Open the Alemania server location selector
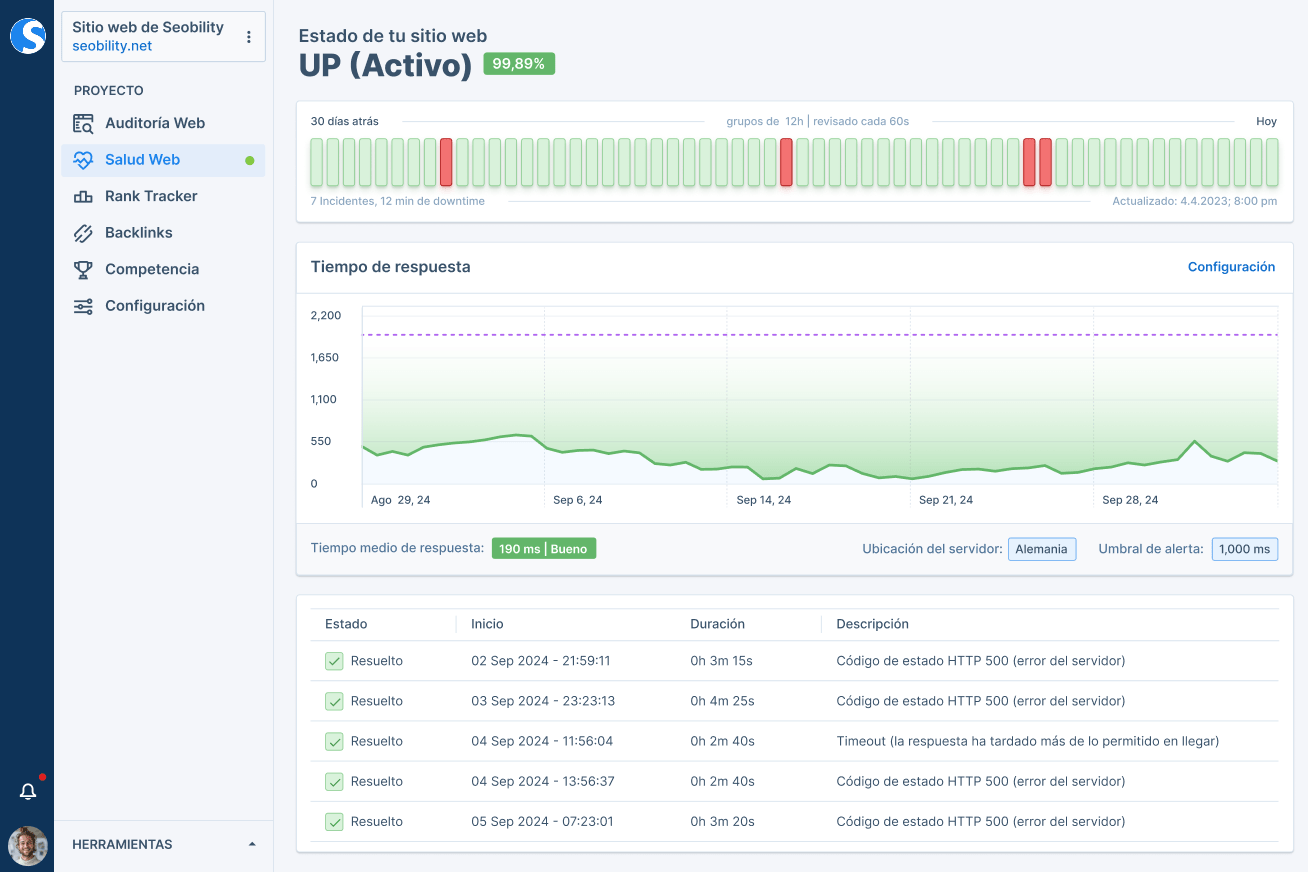This screenshot has height=872, width=1308. coord(1042,548)
